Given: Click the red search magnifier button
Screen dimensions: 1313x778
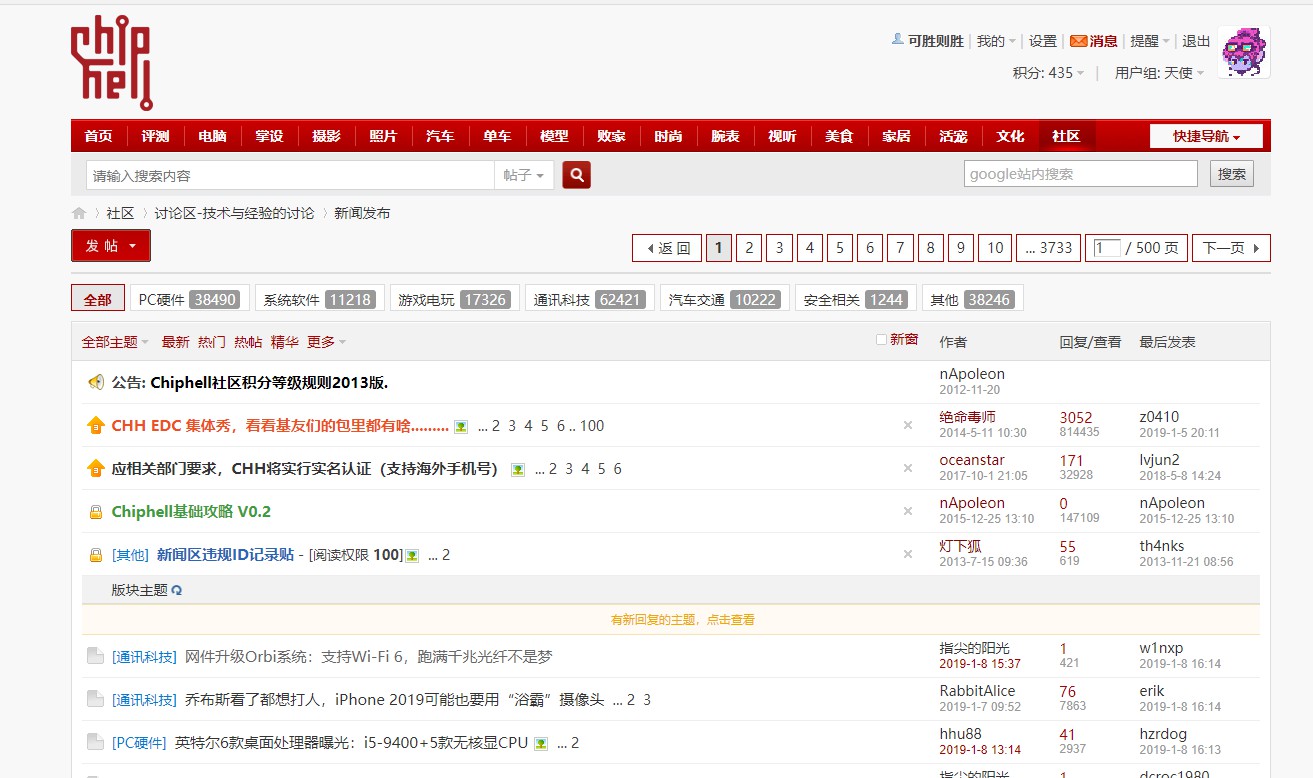Looking at the screenshot, I should (576, 175).
